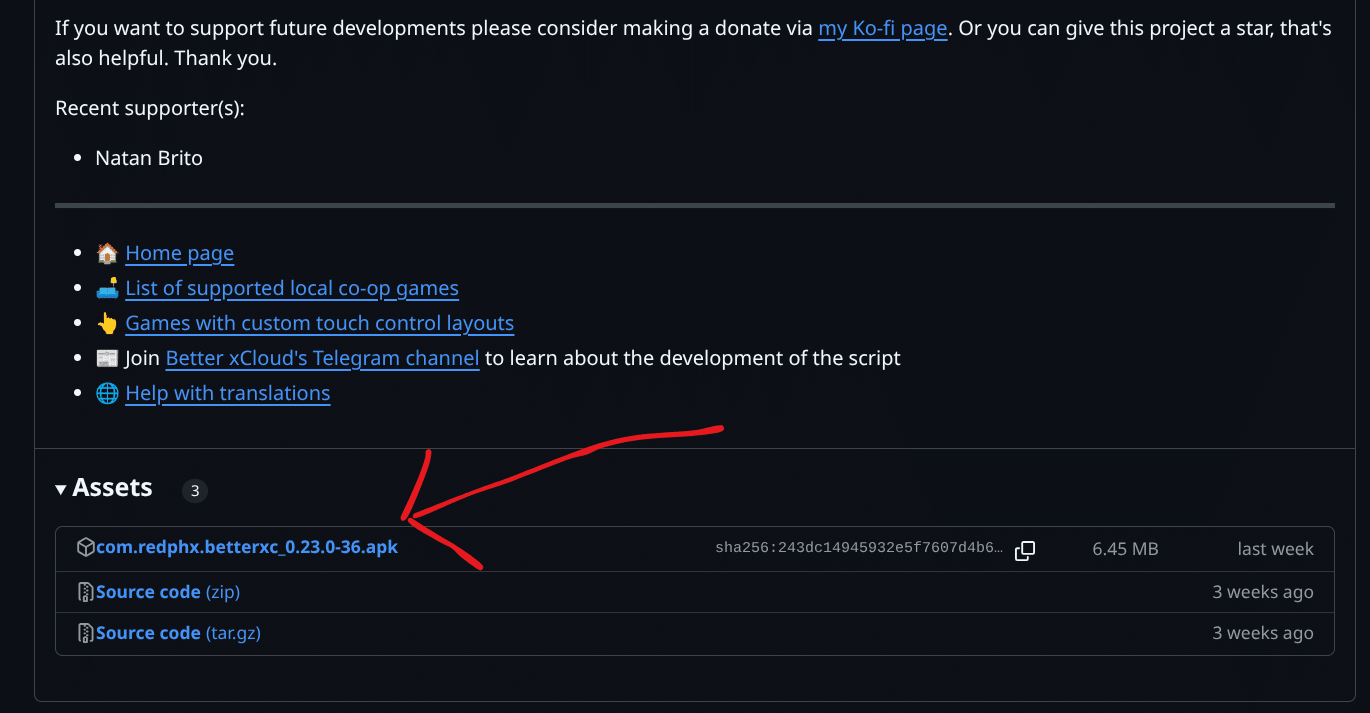Click the '3 weeks ago' timestamp for zip

[x=1263, y=592]
